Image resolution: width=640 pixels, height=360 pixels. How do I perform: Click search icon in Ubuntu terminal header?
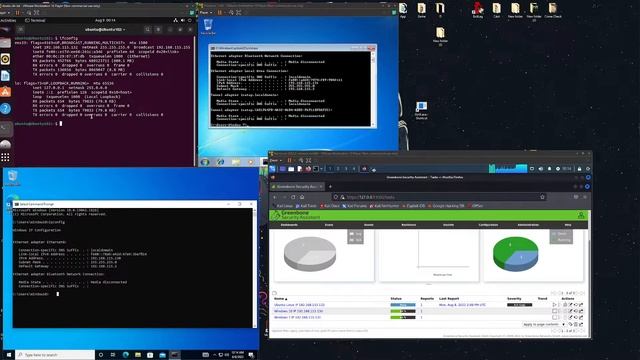148,29
